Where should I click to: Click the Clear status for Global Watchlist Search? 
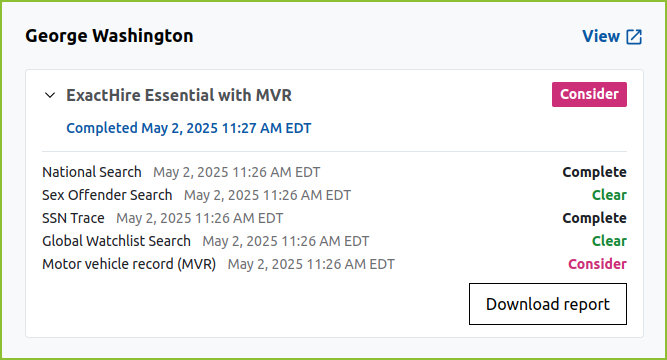(609, 241)
